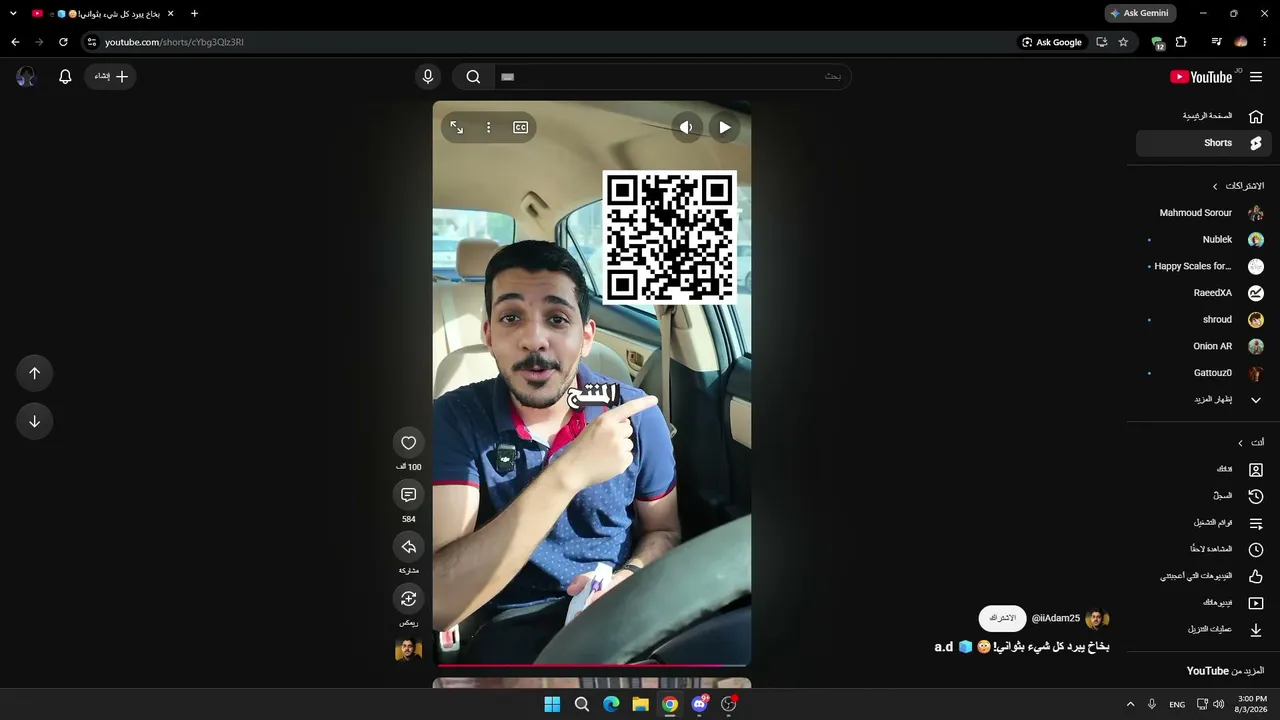Go back in Chrome browser

click(x=15, y=42)
